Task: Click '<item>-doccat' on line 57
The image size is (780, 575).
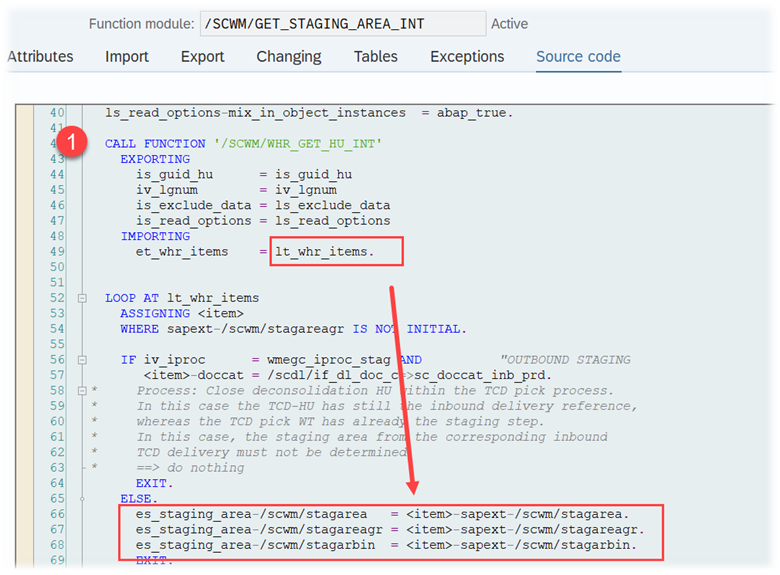Action: (x=194, y=375)
